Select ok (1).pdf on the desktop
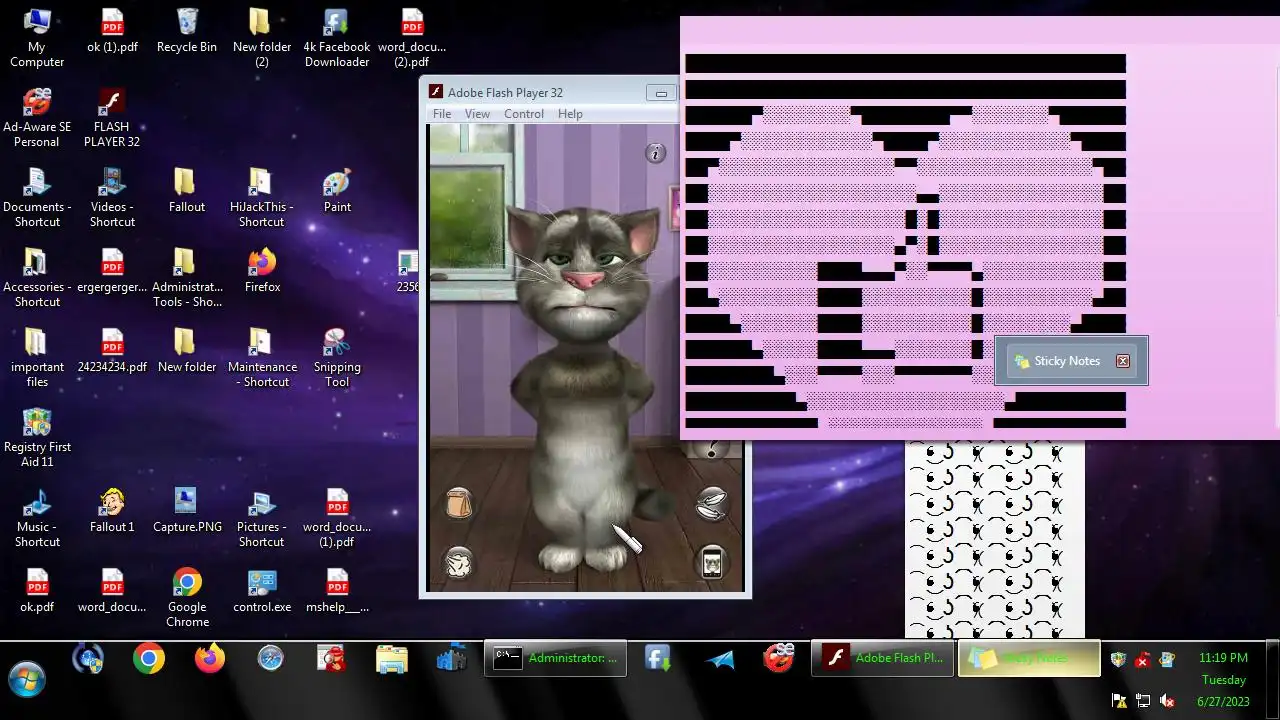 [112, 31]
